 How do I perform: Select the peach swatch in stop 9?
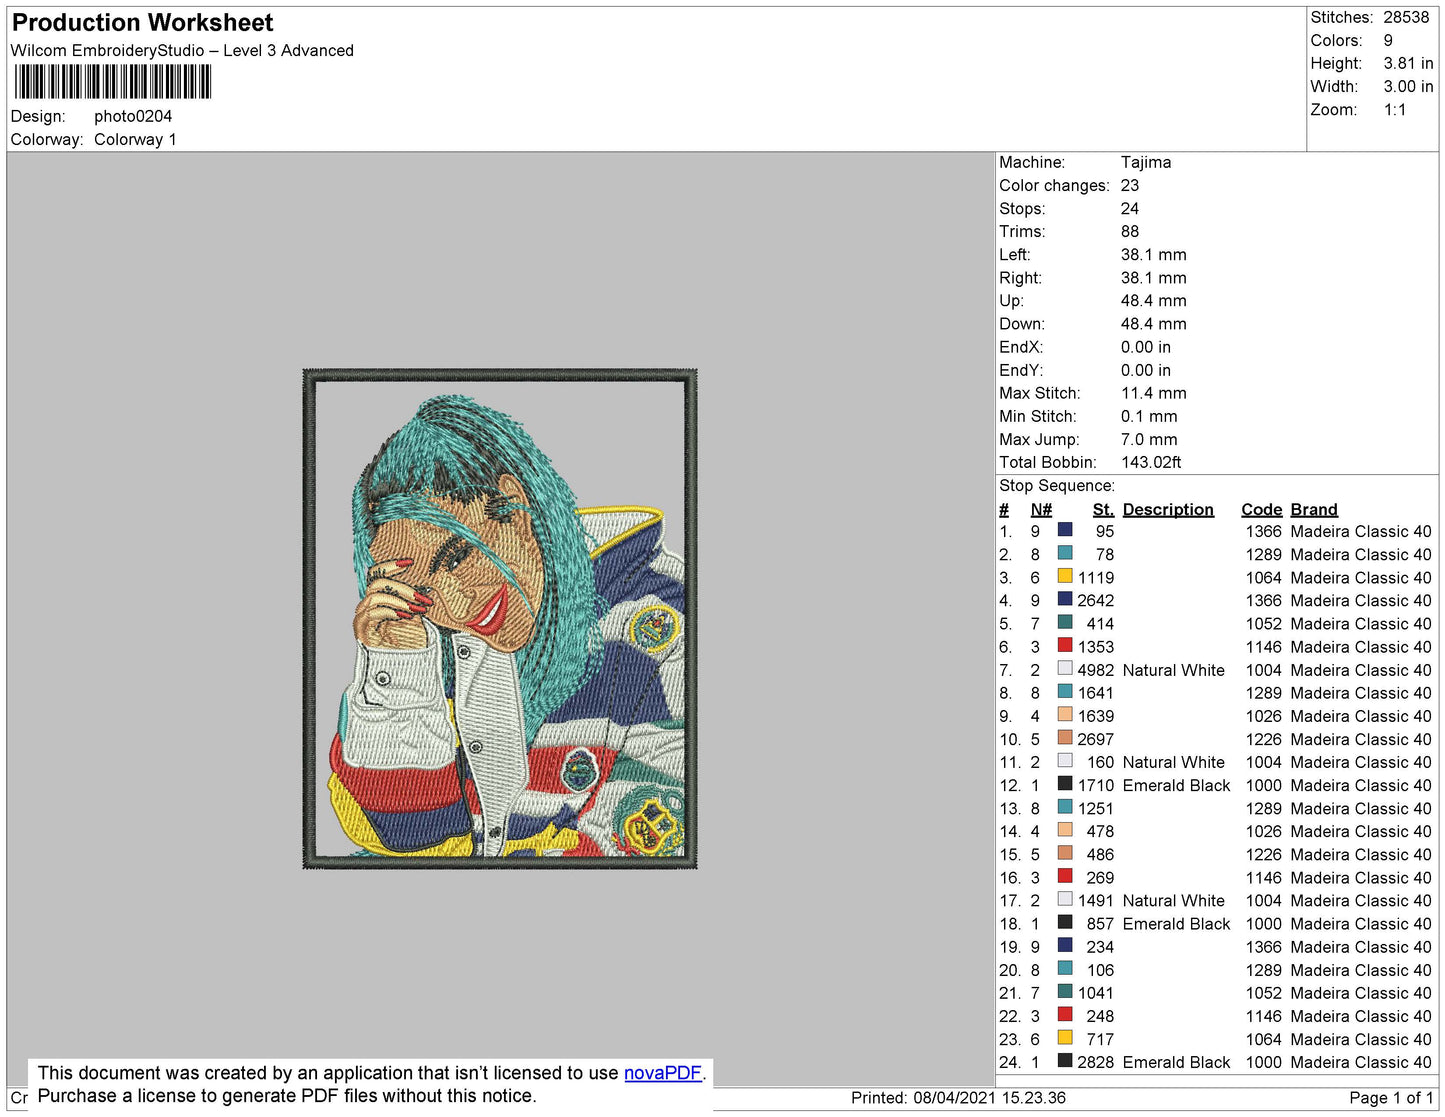coord(1065,714)
